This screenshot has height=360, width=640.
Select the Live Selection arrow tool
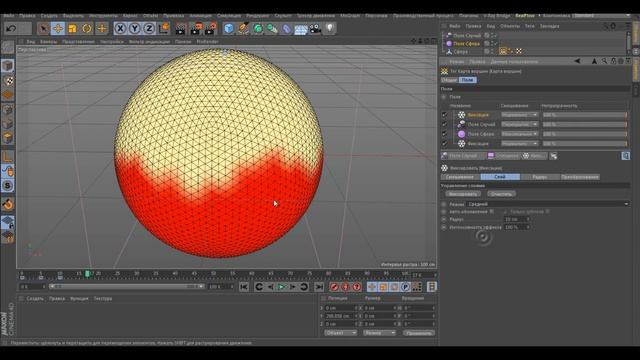coord(43,29)
